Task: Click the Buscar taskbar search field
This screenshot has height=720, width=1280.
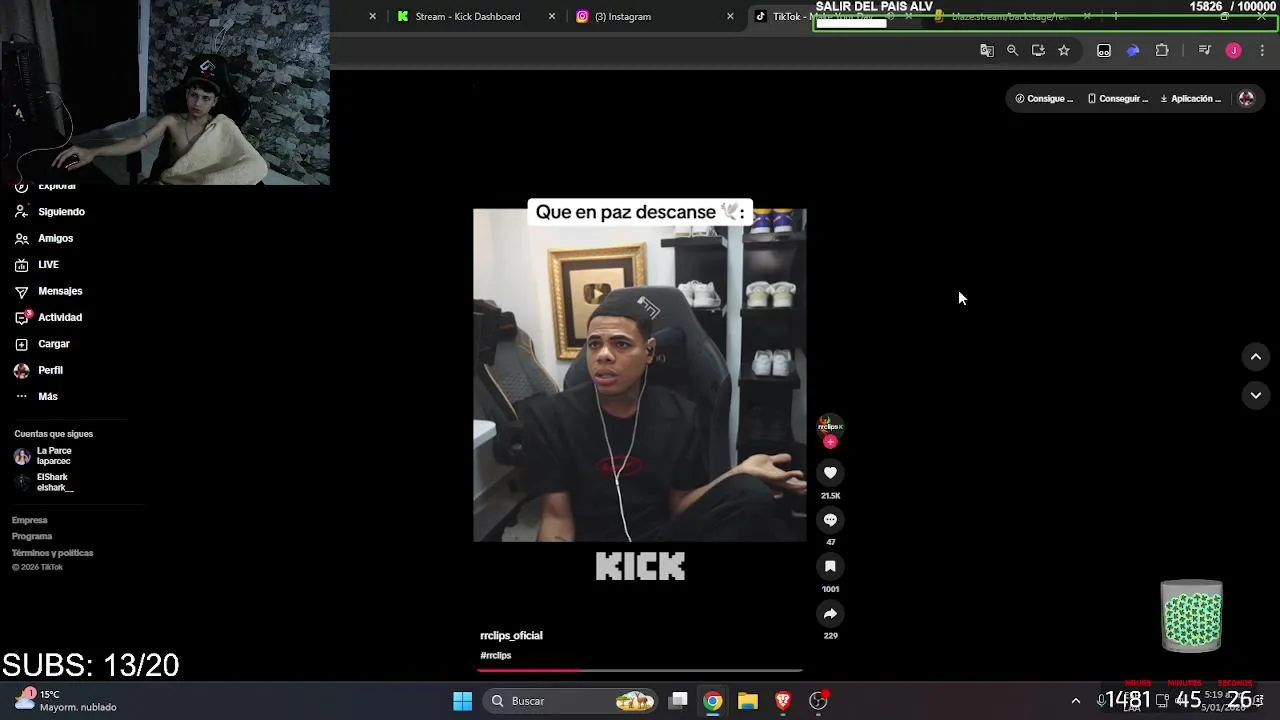Action: pos(571,701)
